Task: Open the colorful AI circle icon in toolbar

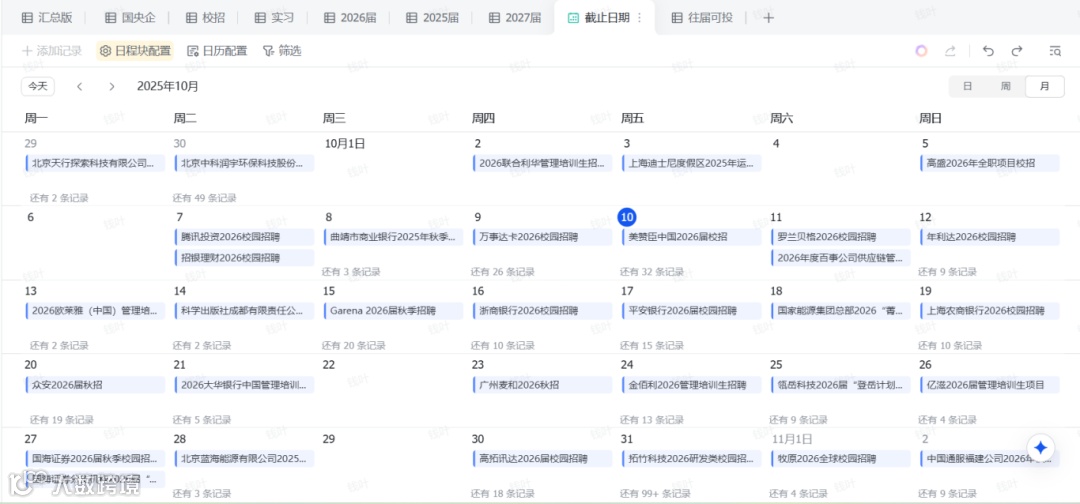Action: coord(921,51)
